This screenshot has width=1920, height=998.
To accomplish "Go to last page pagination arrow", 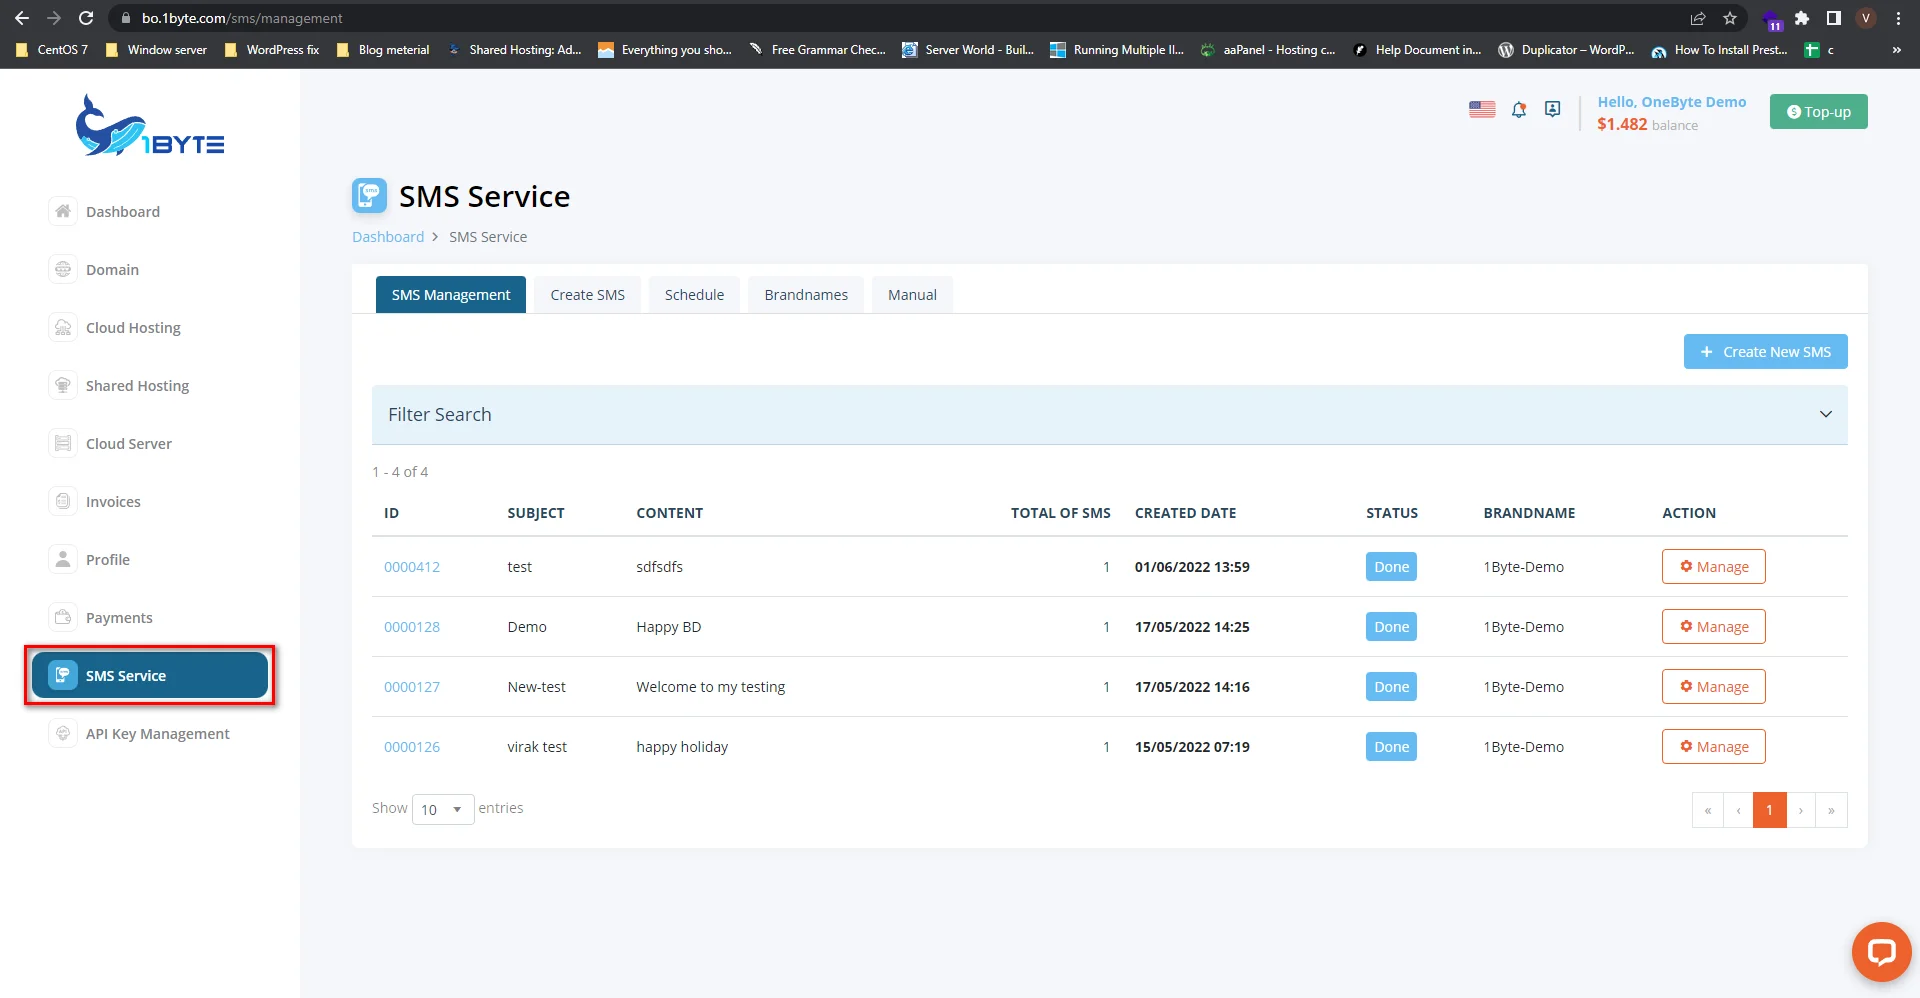I will (x=1831, y=809).
